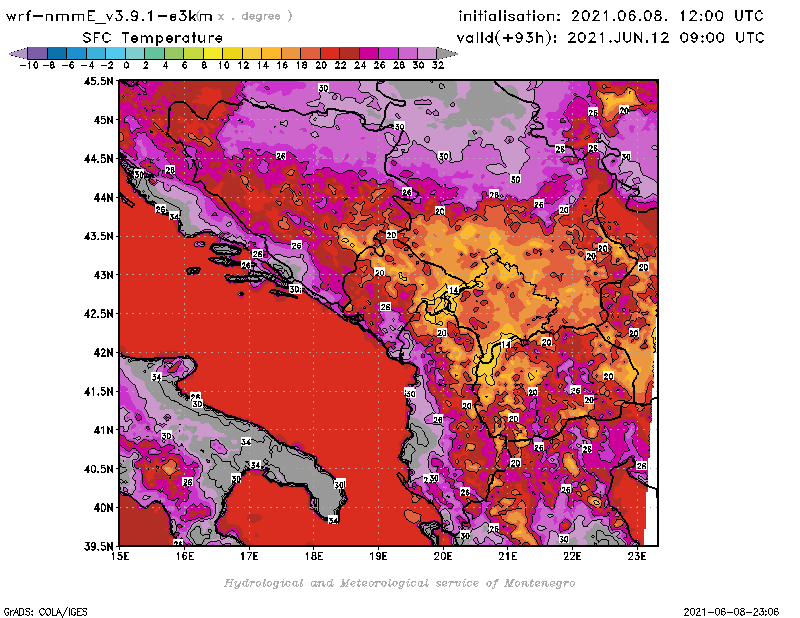Click the initialisation date 2021.06.08. 12:00 UTC
Image resolution: width=800 pixels, height=618 pixels.
pos(611,16)
